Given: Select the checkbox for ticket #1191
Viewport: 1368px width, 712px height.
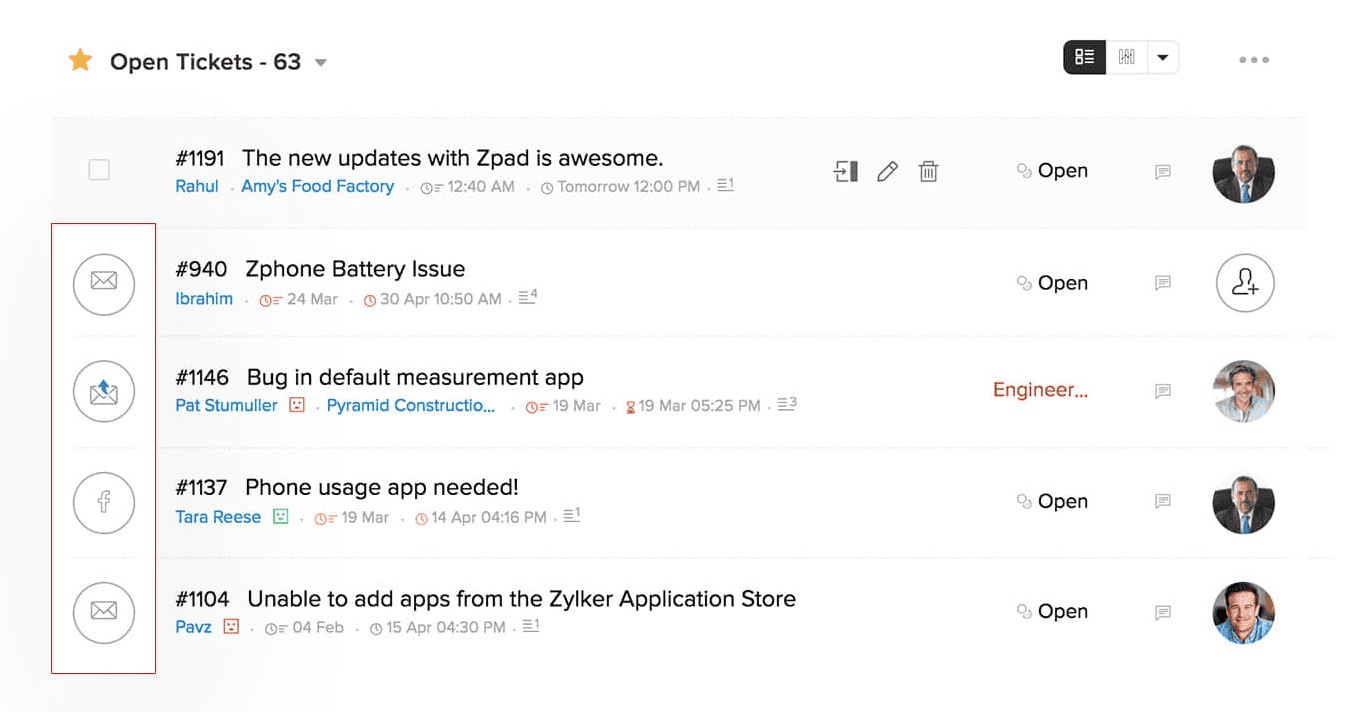Looking at the screenshot, I should [x=99, y=171].
